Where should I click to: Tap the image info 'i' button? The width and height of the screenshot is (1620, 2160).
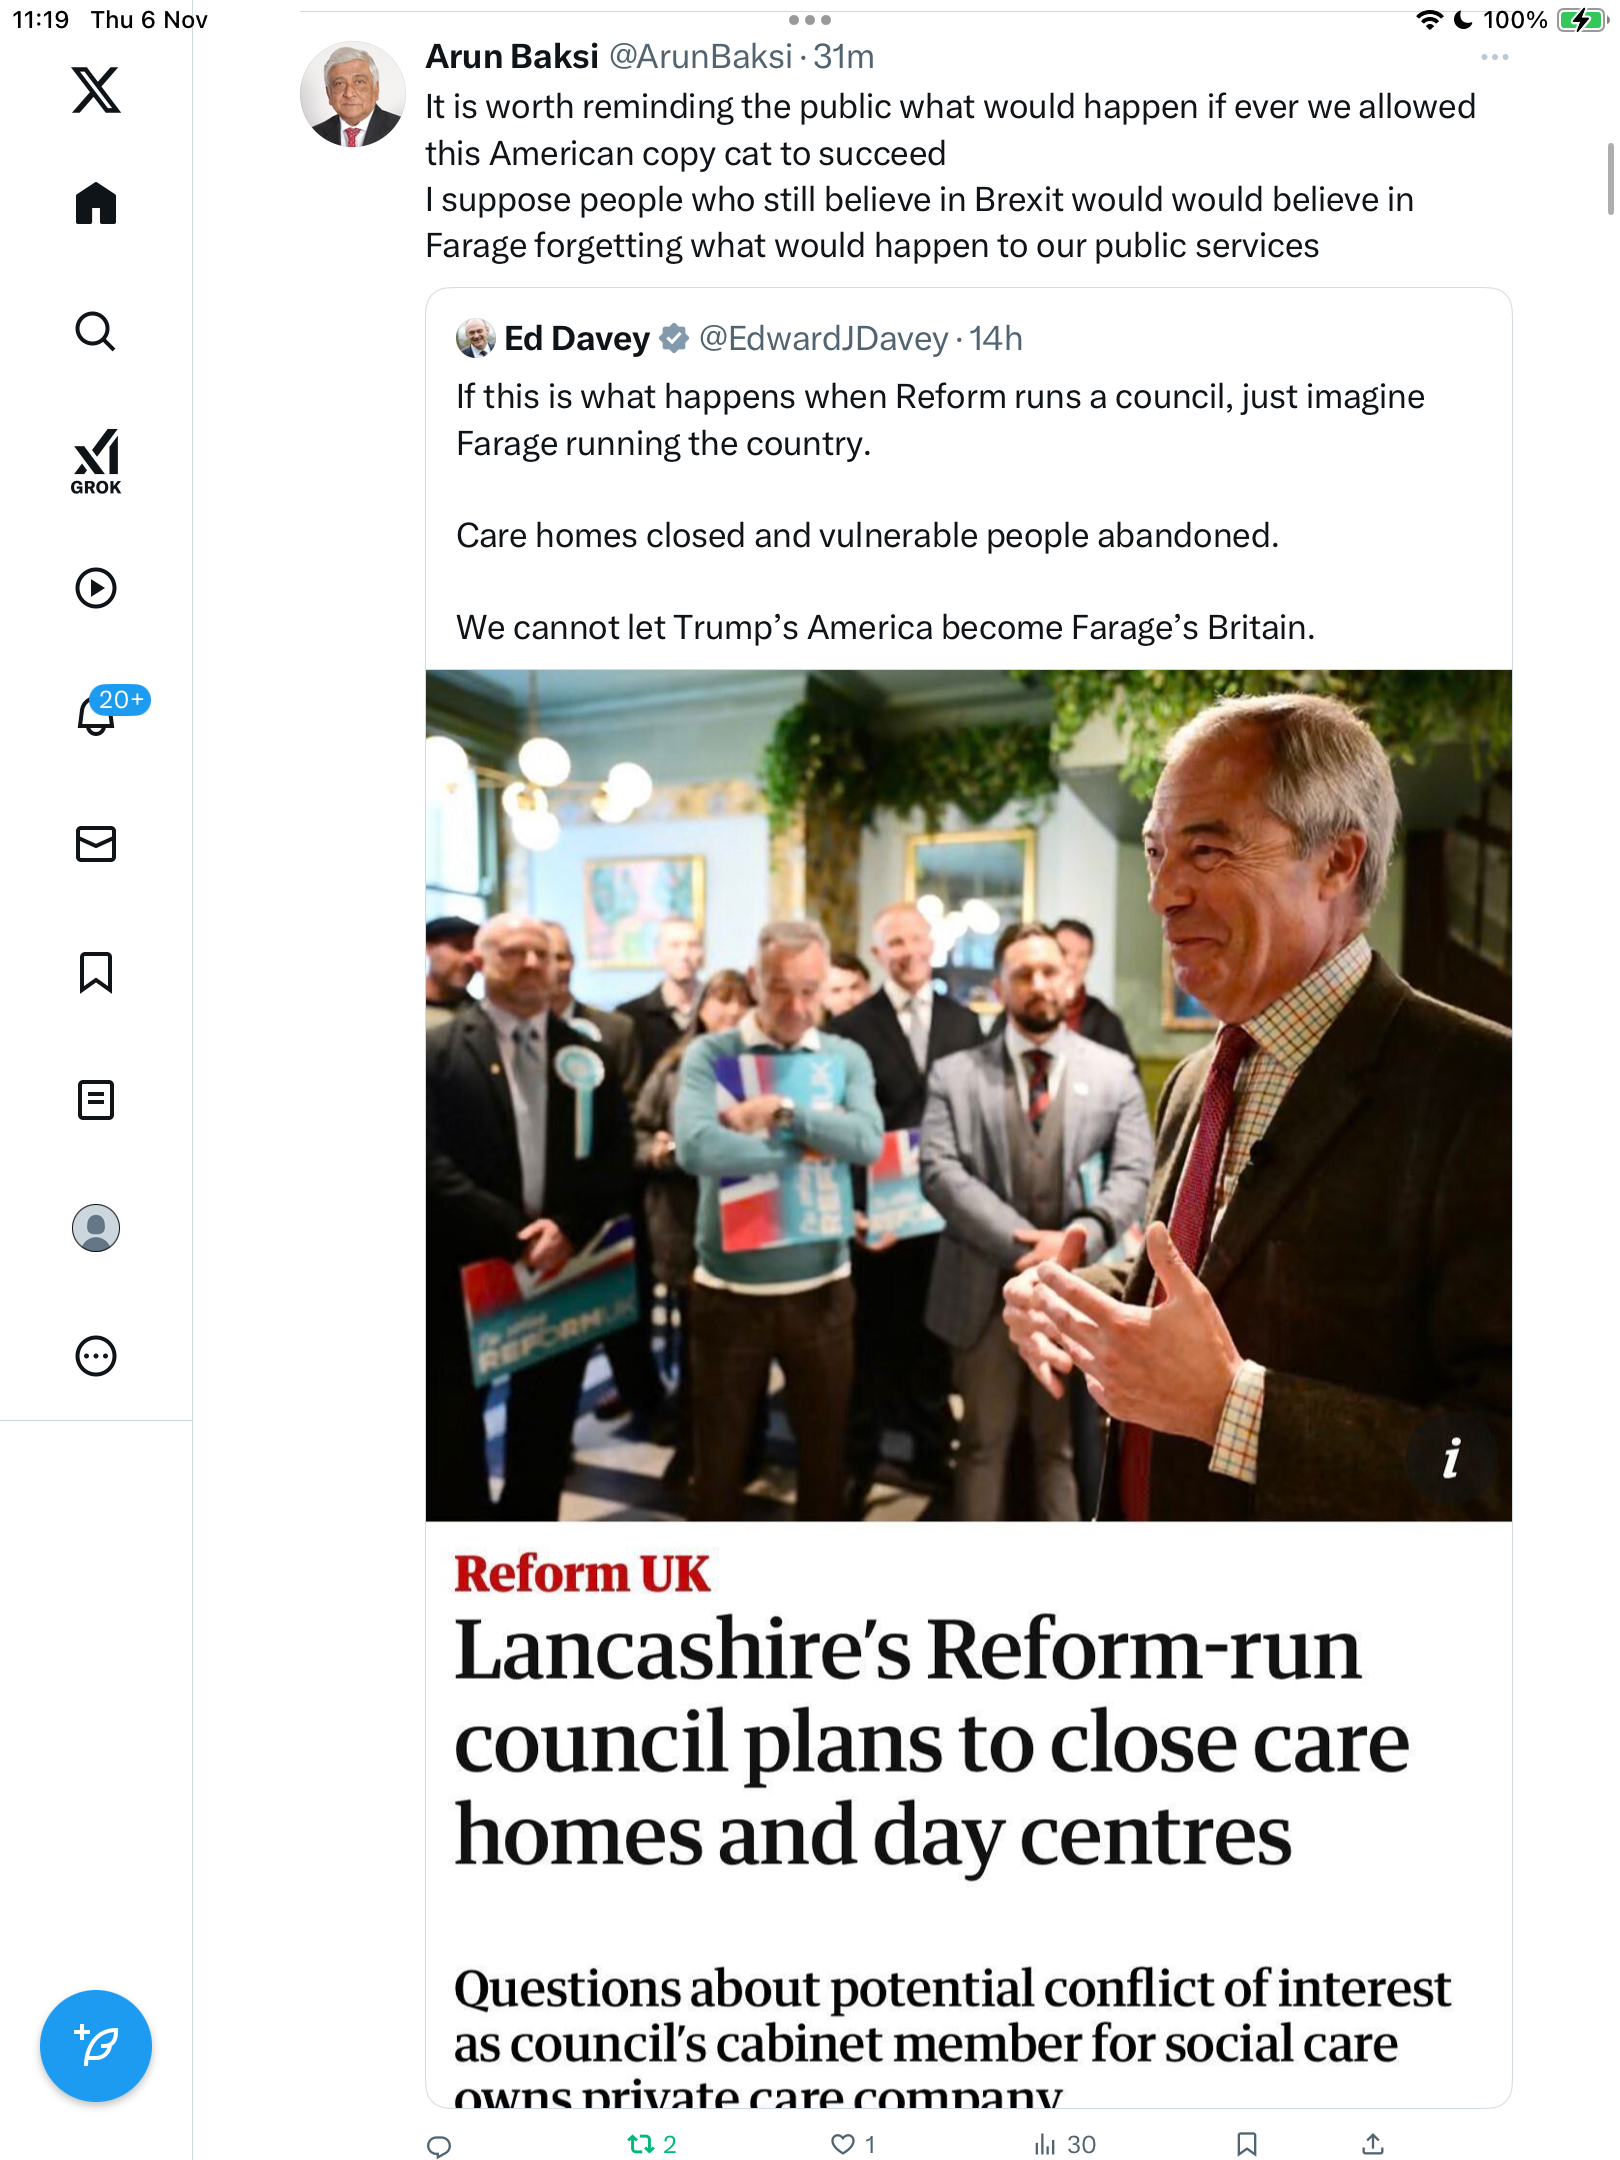pyautogui.click(x=1451, y=1458)
